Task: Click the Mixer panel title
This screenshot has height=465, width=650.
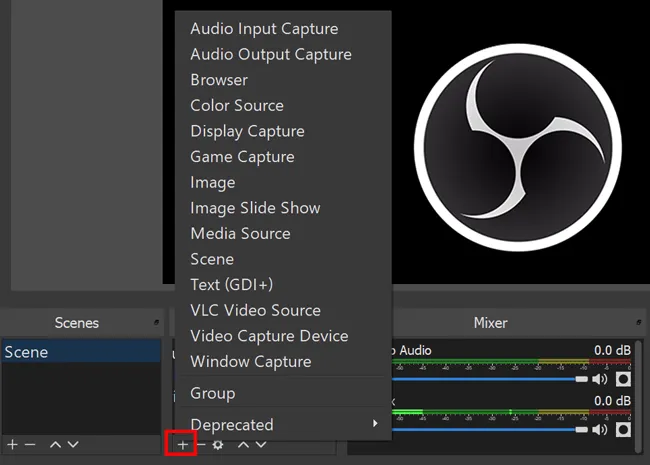Action: tap(490, 323)
